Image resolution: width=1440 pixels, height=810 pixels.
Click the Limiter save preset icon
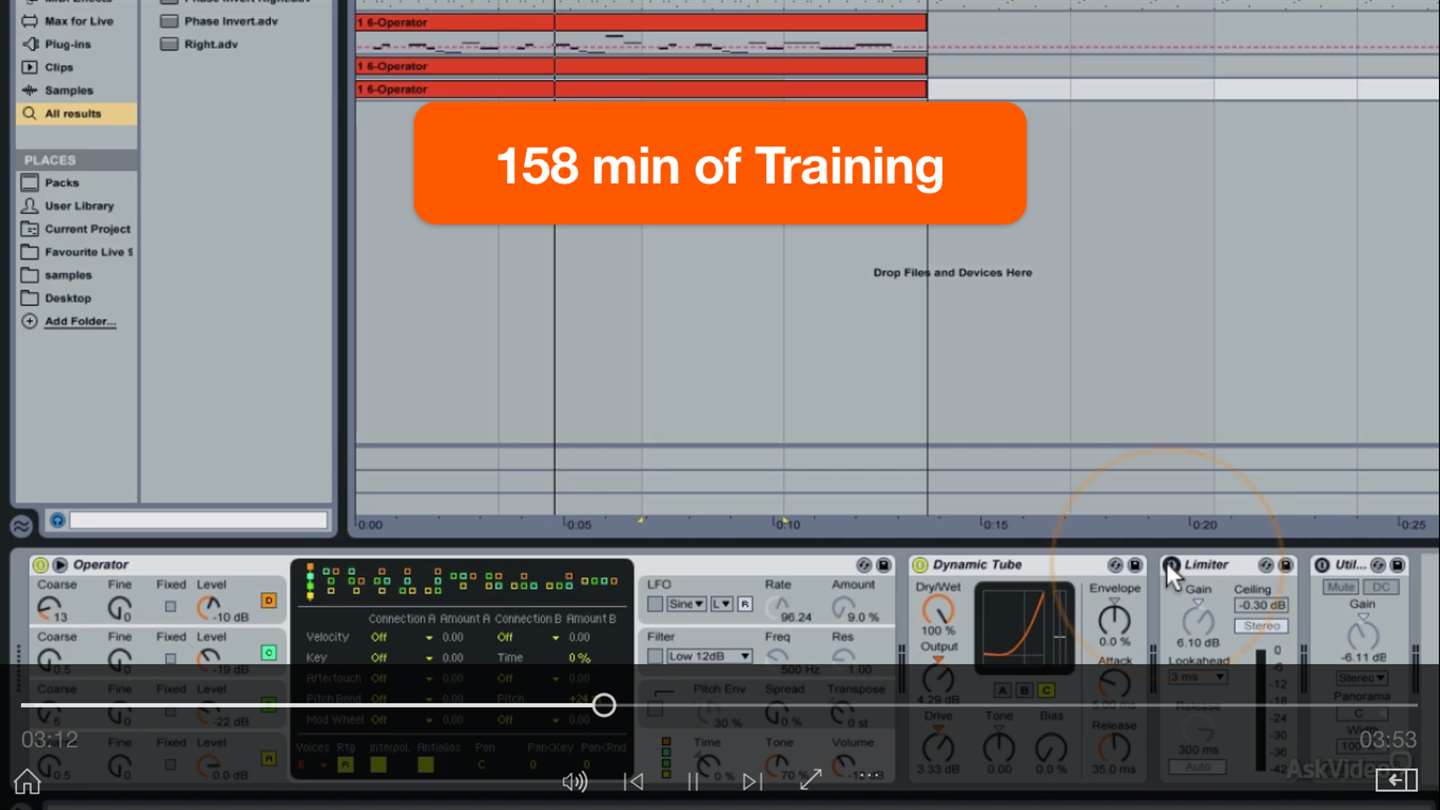[1286, 565]
